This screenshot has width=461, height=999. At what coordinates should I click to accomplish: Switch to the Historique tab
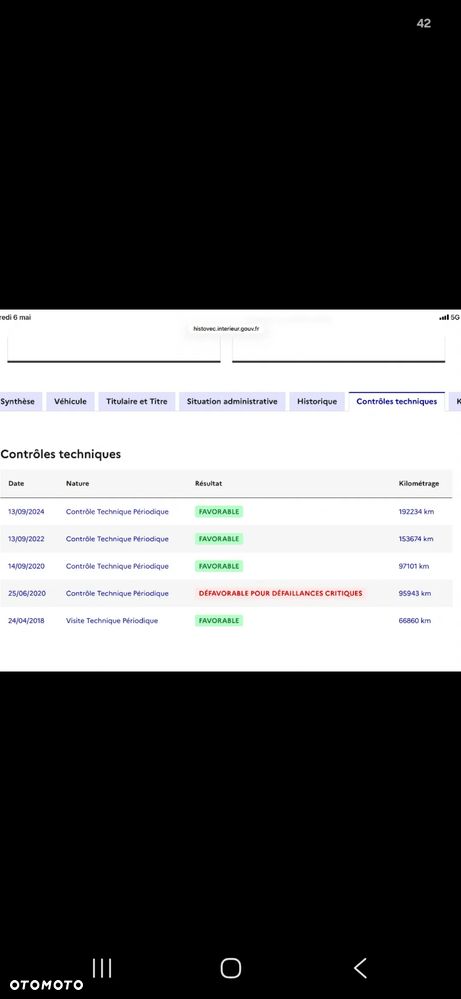pos(317,402)
